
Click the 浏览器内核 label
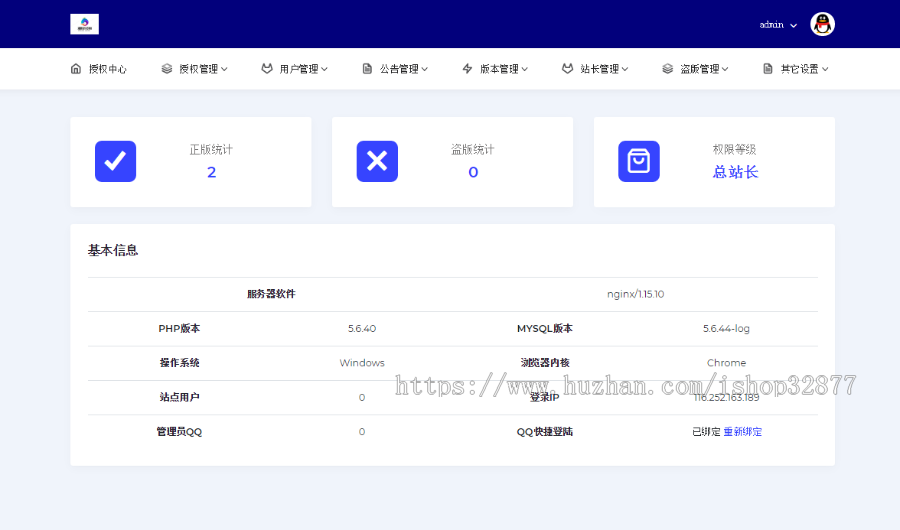click(545, 363)
